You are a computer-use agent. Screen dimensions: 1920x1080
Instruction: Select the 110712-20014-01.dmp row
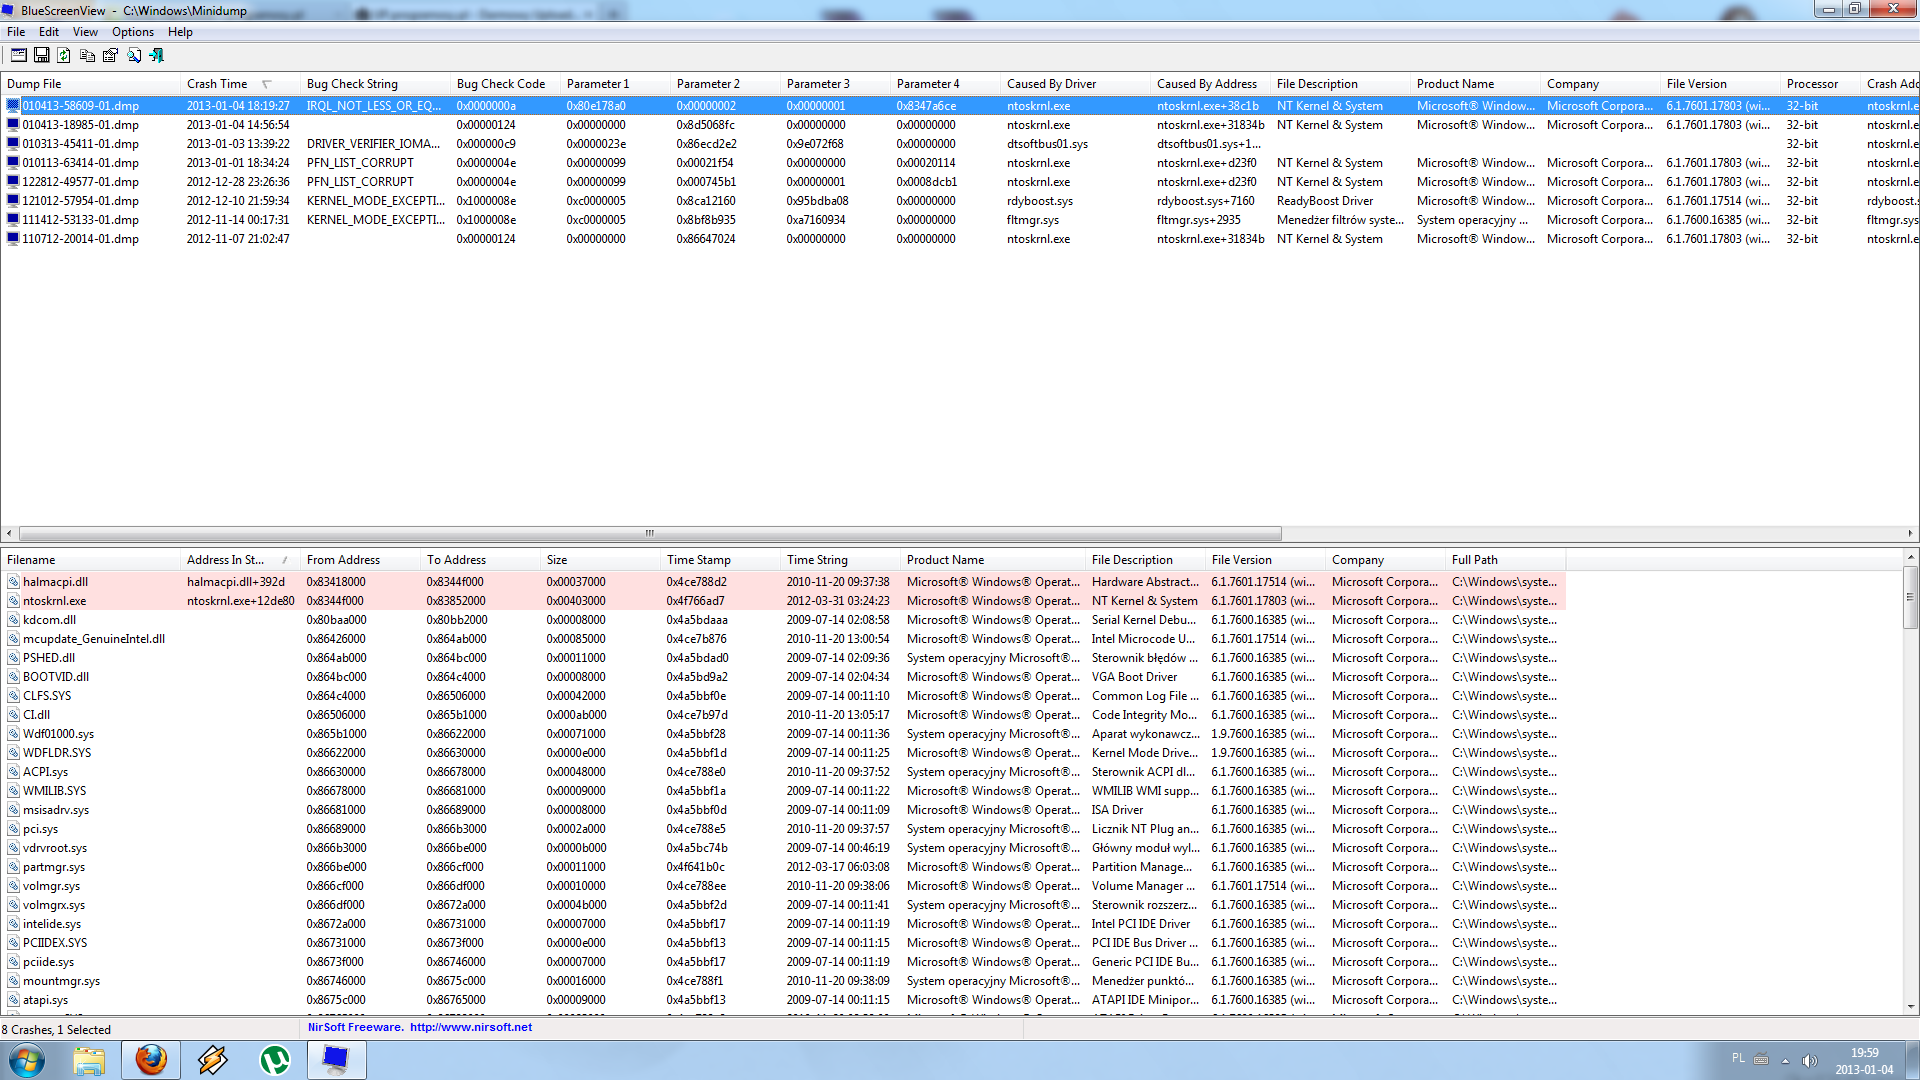[x=960, y=239]
